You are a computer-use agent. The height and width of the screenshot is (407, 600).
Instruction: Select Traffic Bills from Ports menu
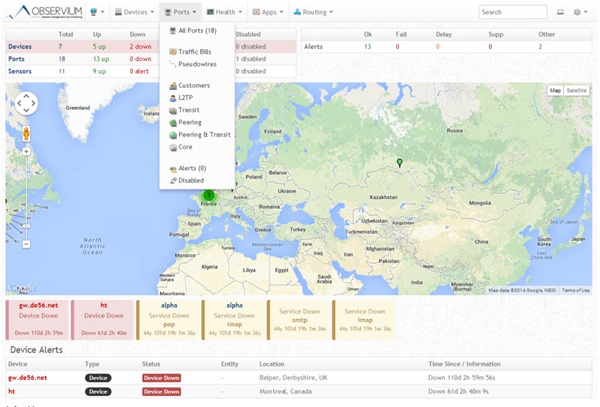(x=194, y=52)
